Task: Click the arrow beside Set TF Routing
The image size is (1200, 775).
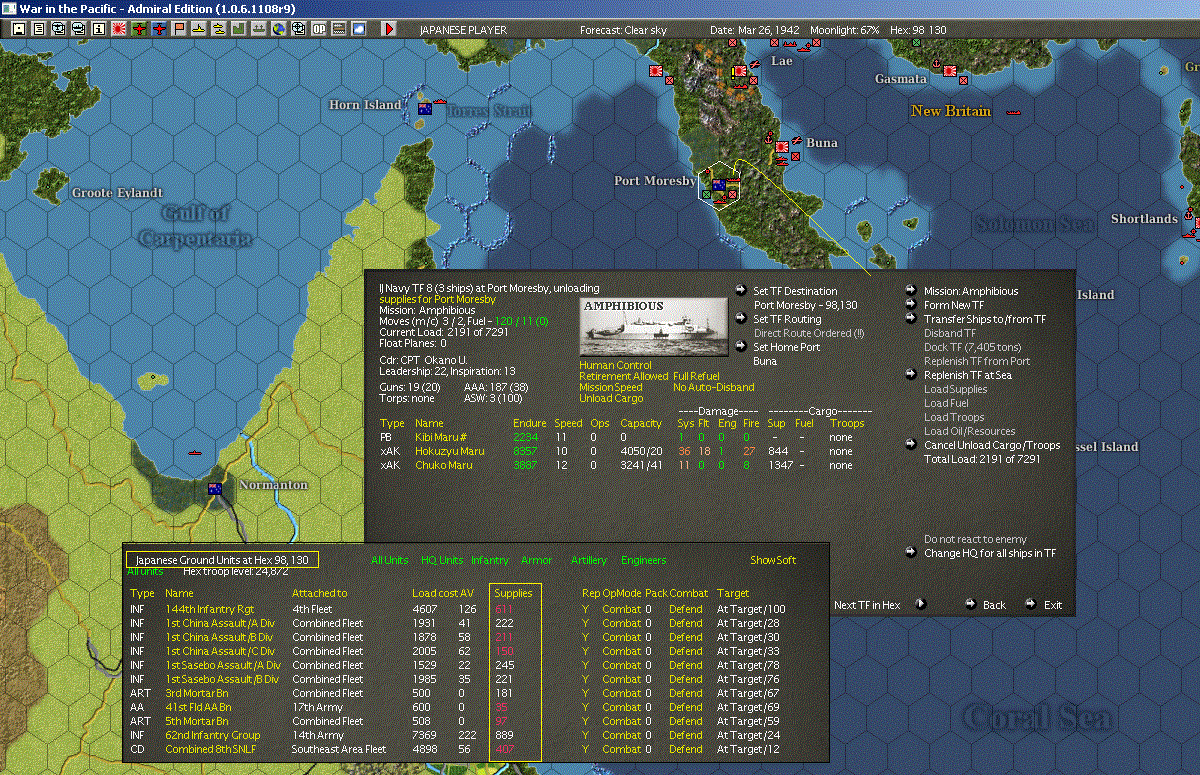Action: pos(741,319)
